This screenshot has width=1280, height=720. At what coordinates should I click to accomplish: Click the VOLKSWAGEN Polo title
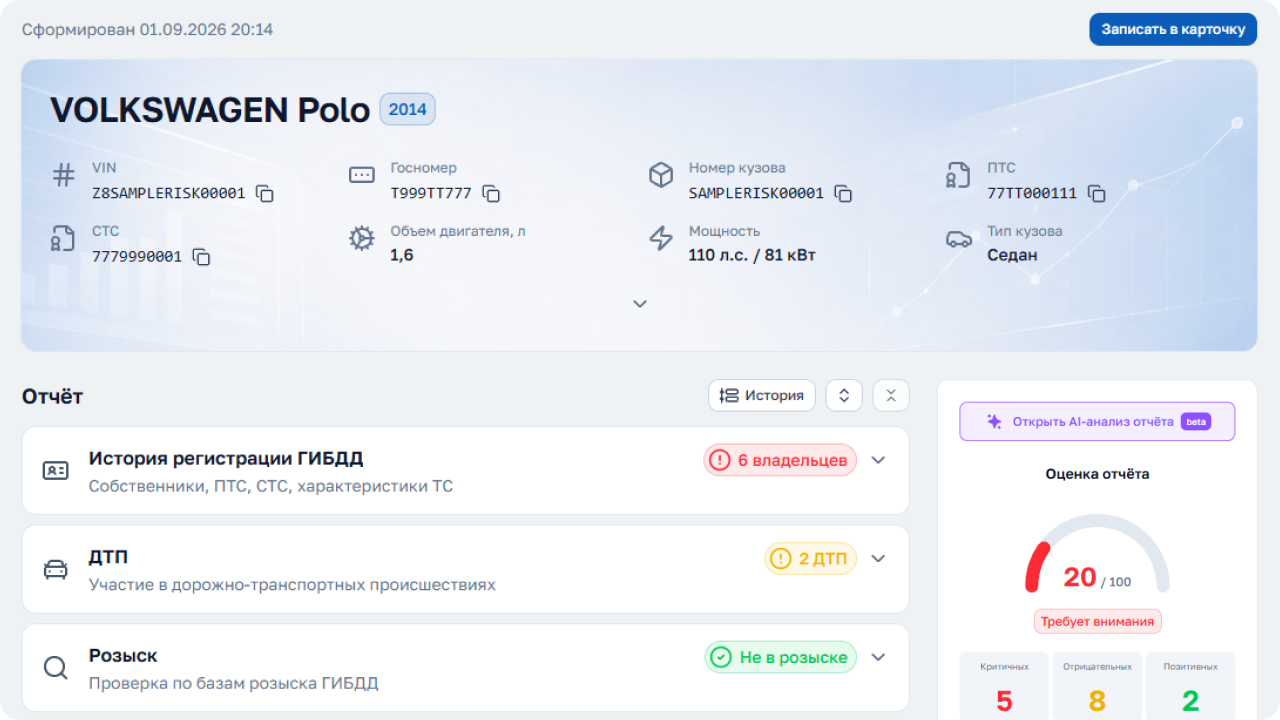(210, 110)
